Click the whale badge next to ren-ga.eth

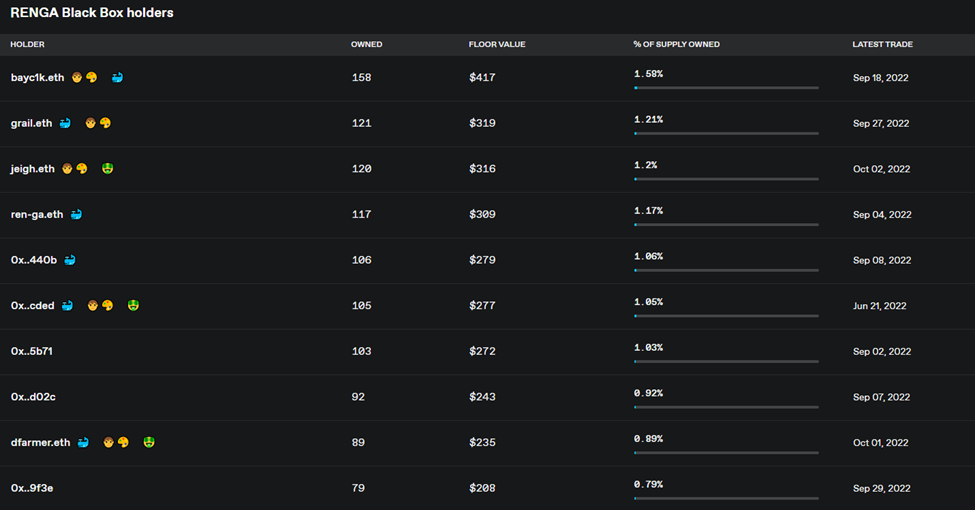pyautogui.click(x=76, y=214)
